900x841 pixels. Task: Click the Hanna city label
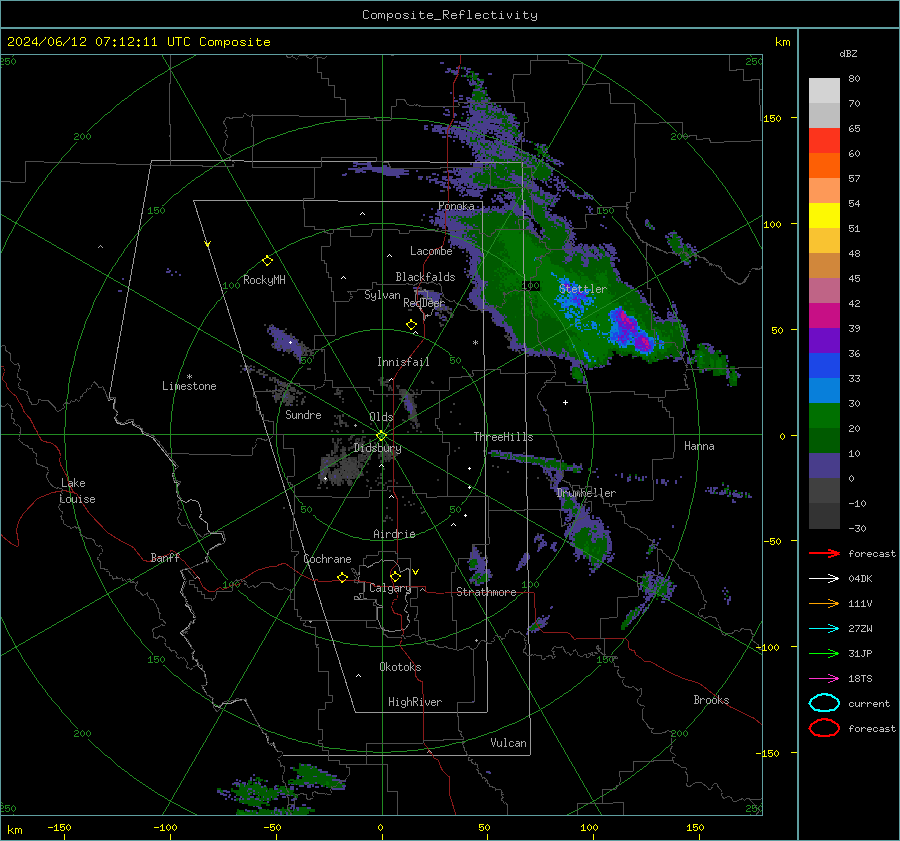click(699, 446)
